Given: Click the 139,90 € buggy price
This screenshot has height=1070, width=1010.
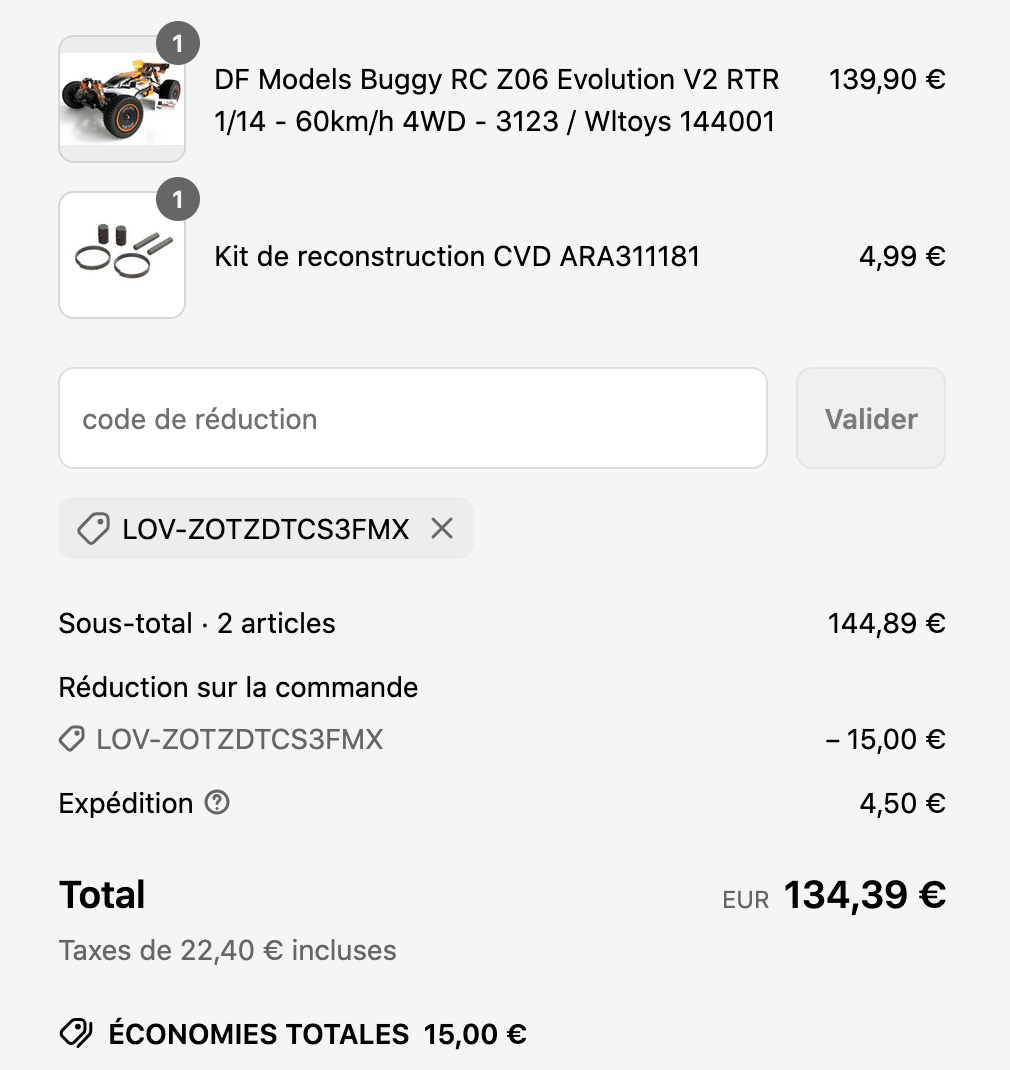Looking at the screenshot, I should tap(887, 79).
